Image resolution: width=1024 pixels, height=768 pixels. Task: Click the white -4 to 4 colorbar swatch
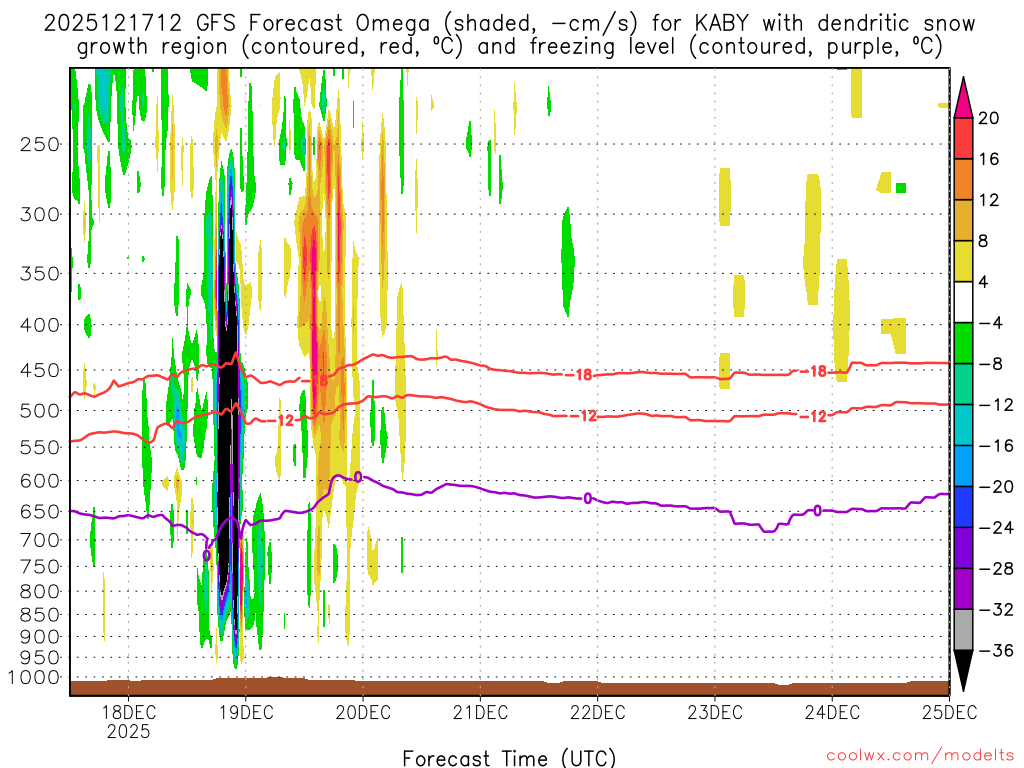click(x=963, y=302)
